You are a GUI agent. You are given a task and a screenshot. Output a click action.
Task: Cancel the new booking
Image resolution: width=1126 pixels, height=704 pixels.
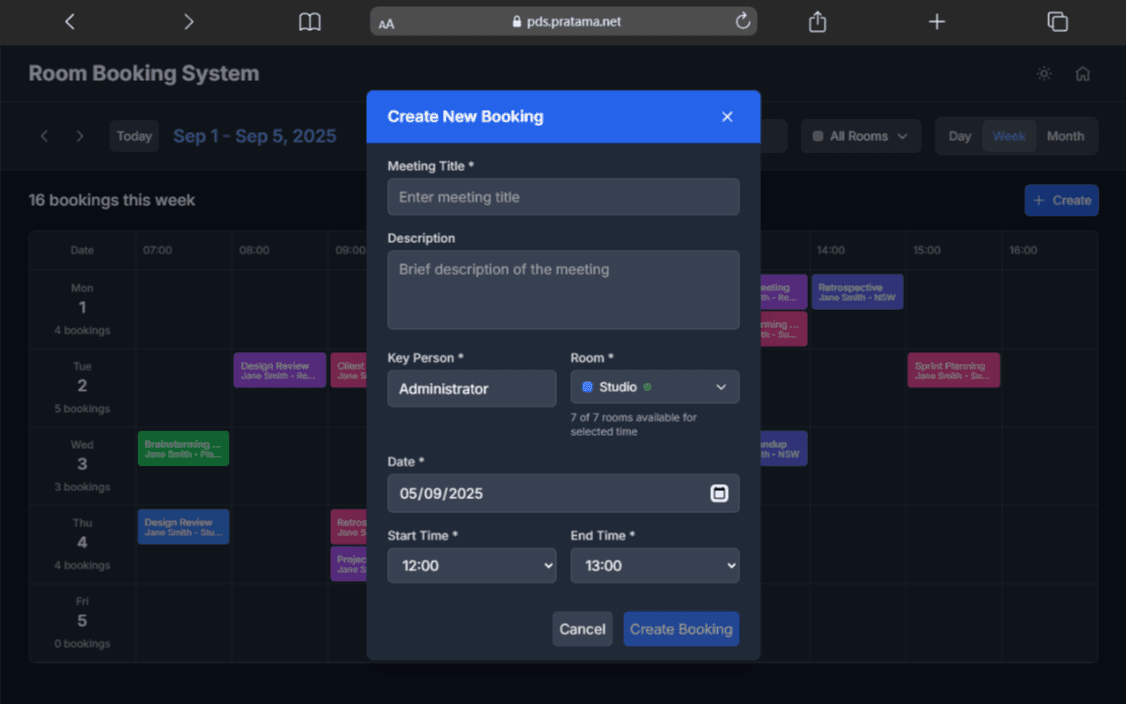coord(582,629)
